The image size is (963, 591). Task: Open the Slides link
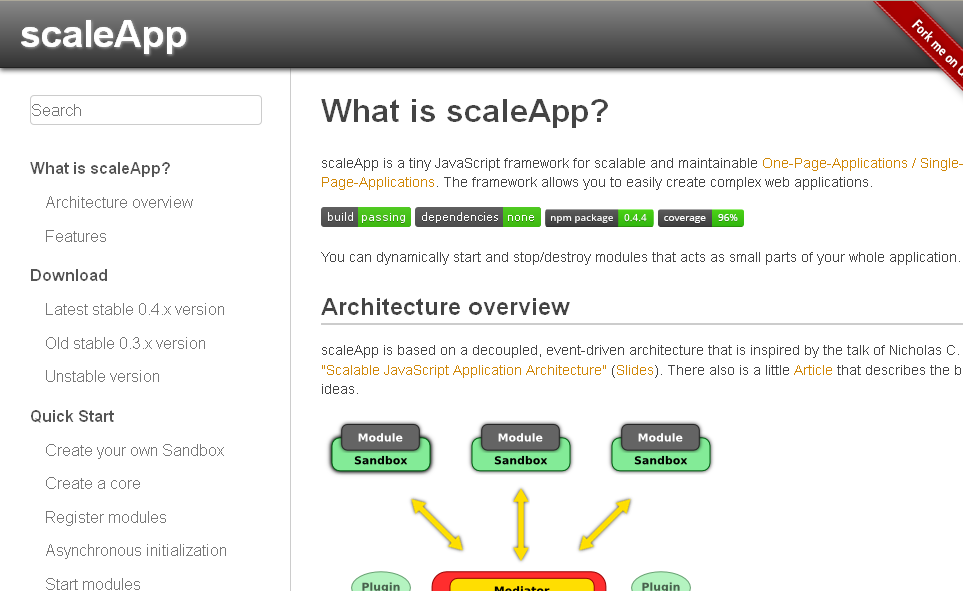[x=635, y=370]
